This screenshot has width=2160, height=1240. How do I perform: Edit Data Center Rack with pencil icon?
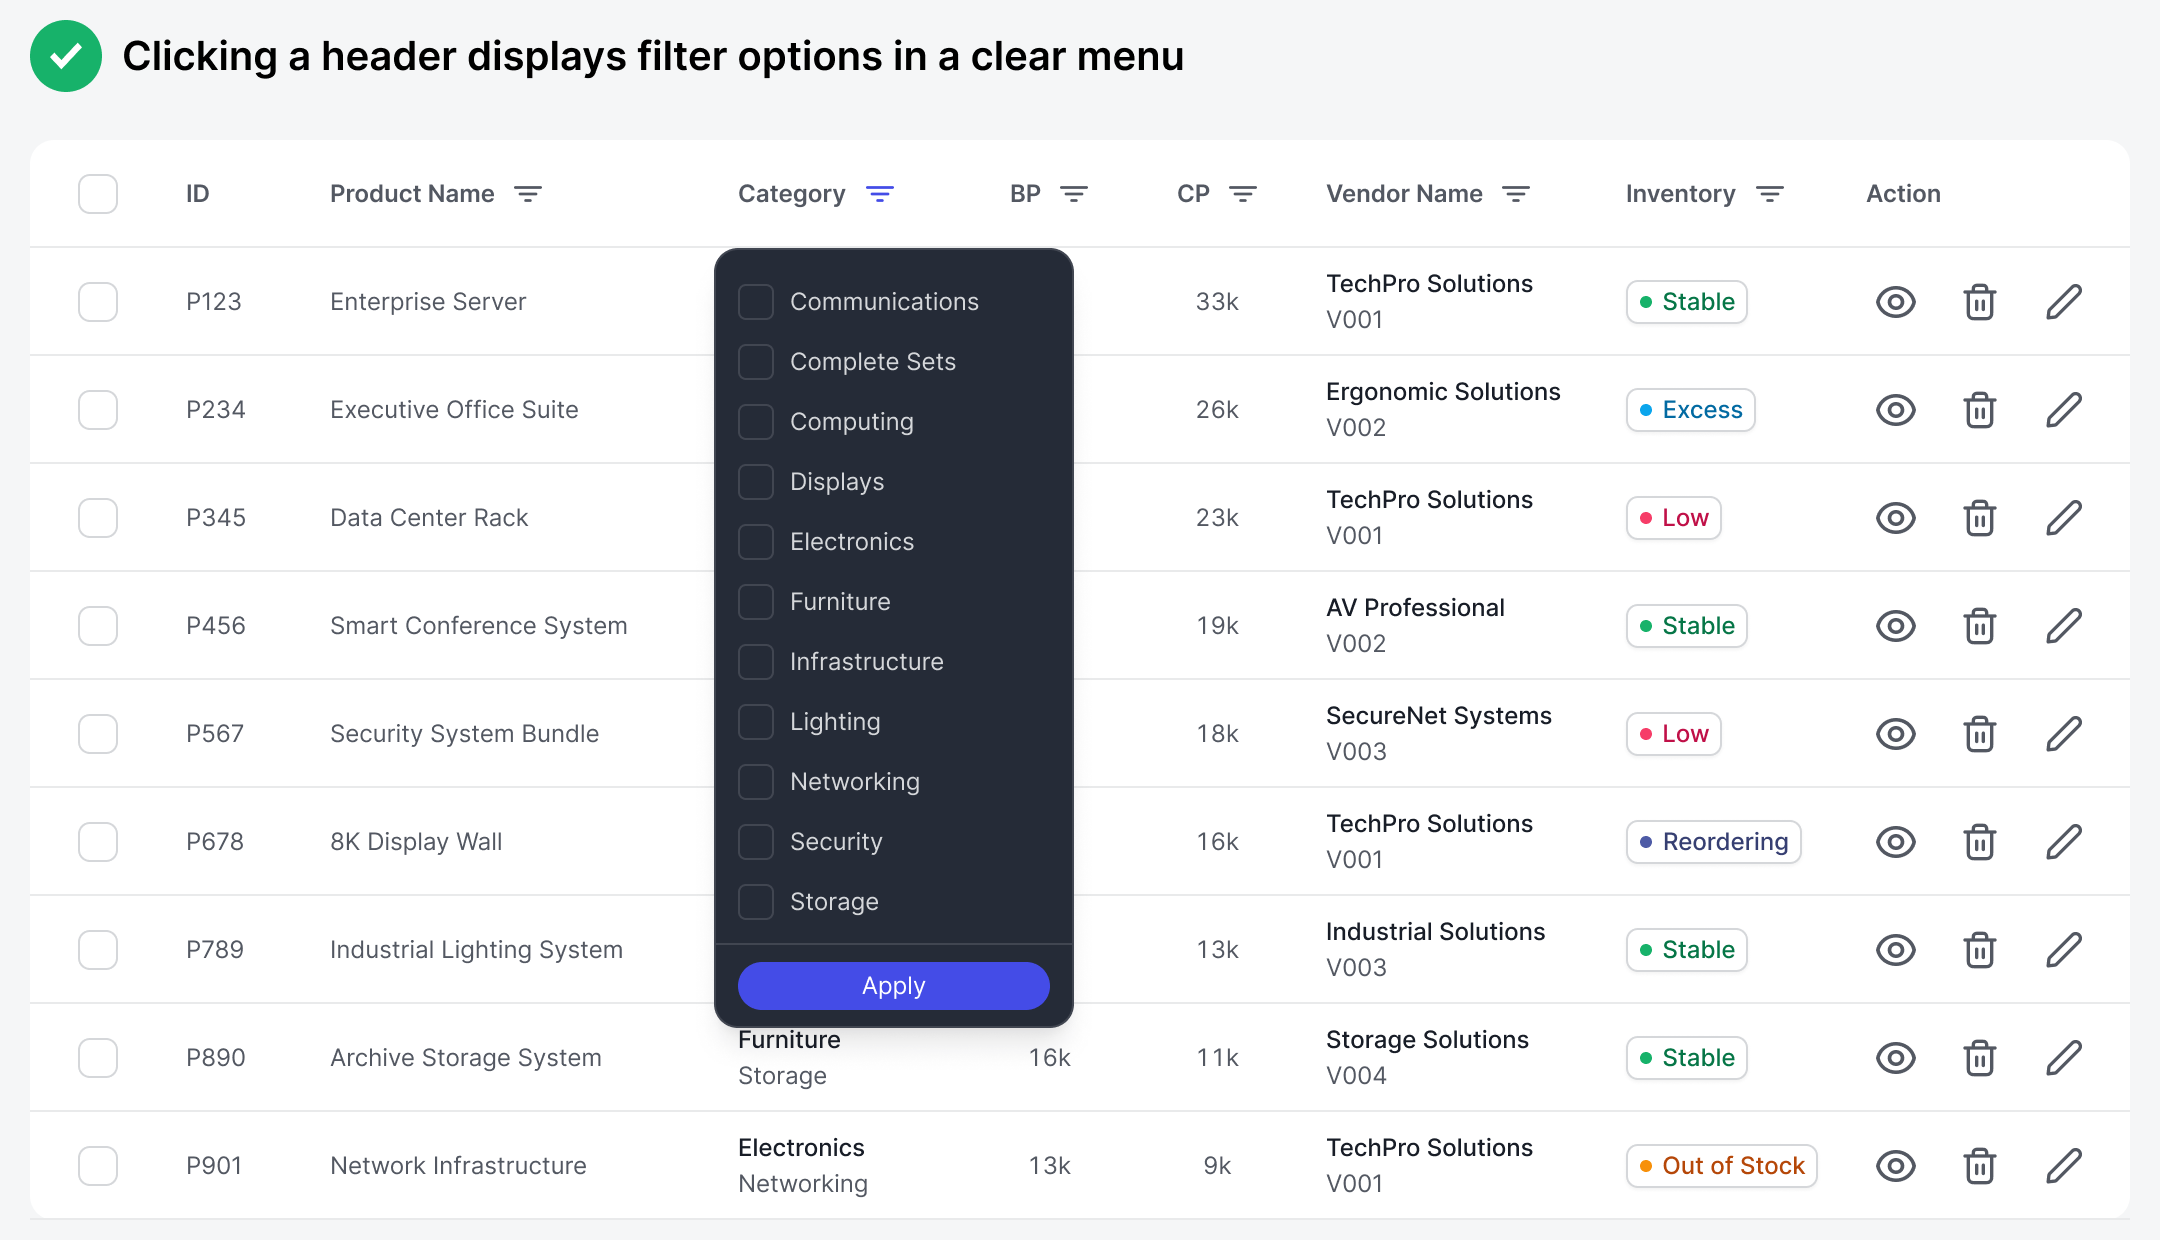(x=2063, y=518)
